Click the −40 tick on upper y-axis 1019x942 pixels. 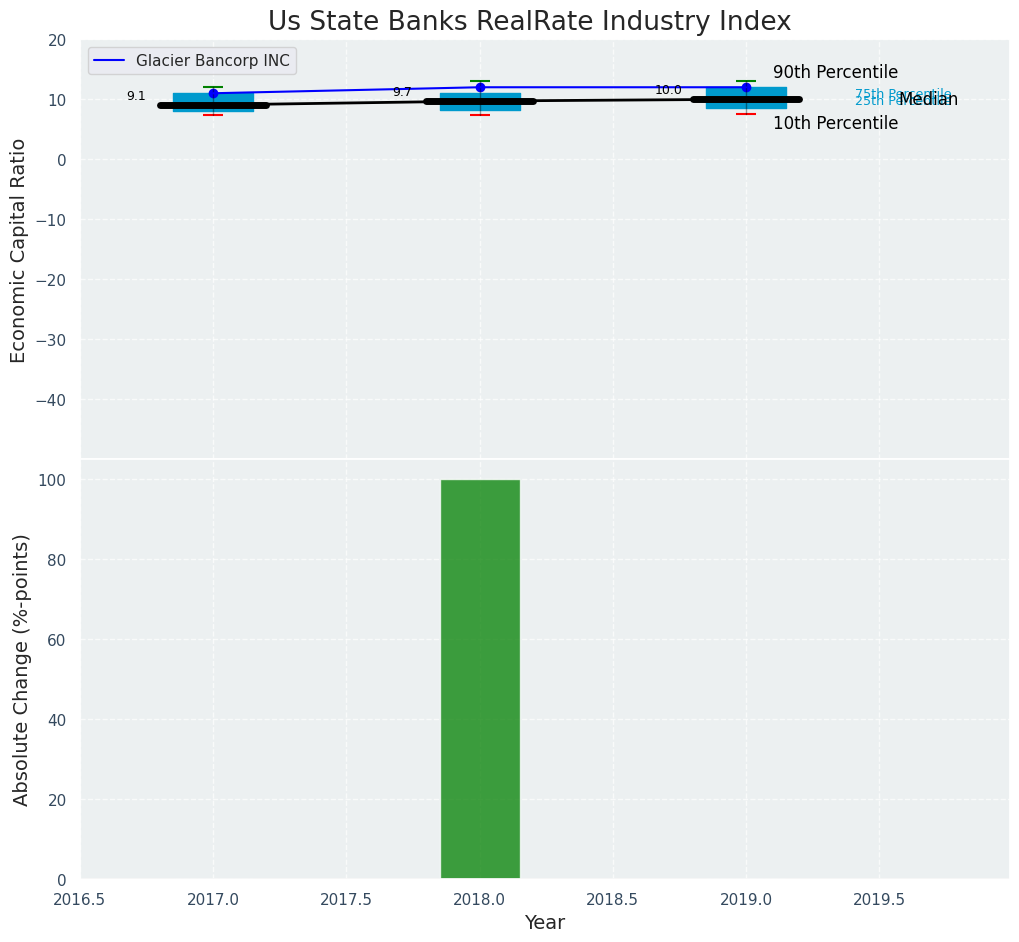tap(49, 400)
